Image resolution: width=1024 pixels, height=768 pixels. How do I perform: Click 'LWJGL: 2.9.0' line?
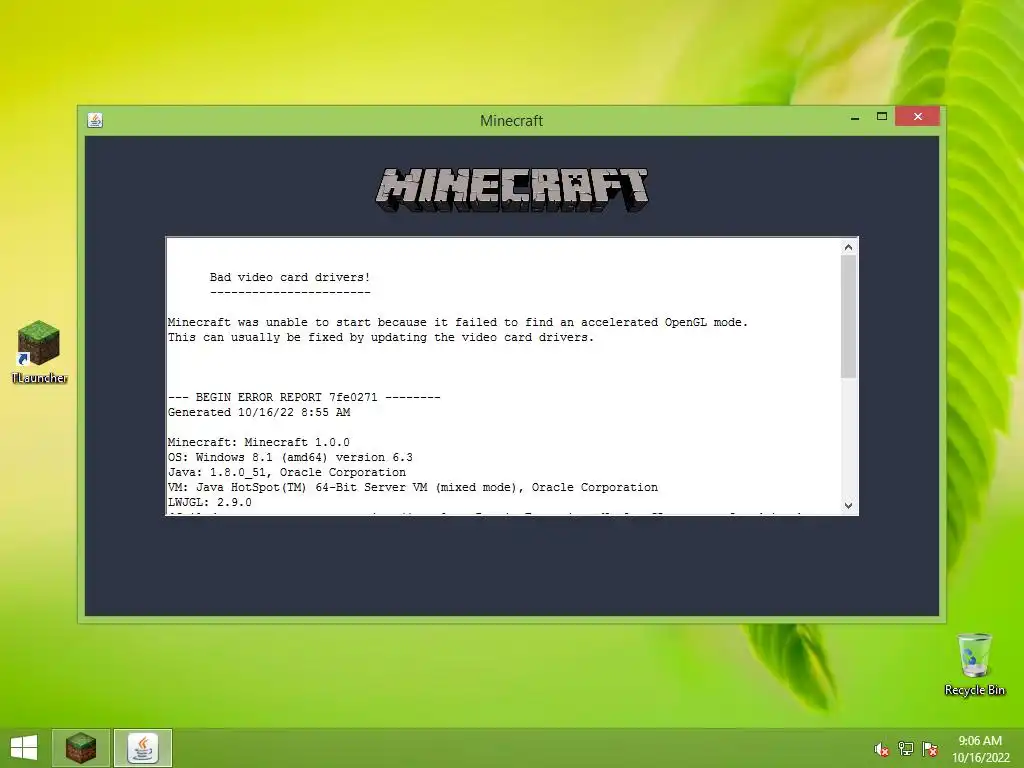pyautogui.click(x=210, y=502)
